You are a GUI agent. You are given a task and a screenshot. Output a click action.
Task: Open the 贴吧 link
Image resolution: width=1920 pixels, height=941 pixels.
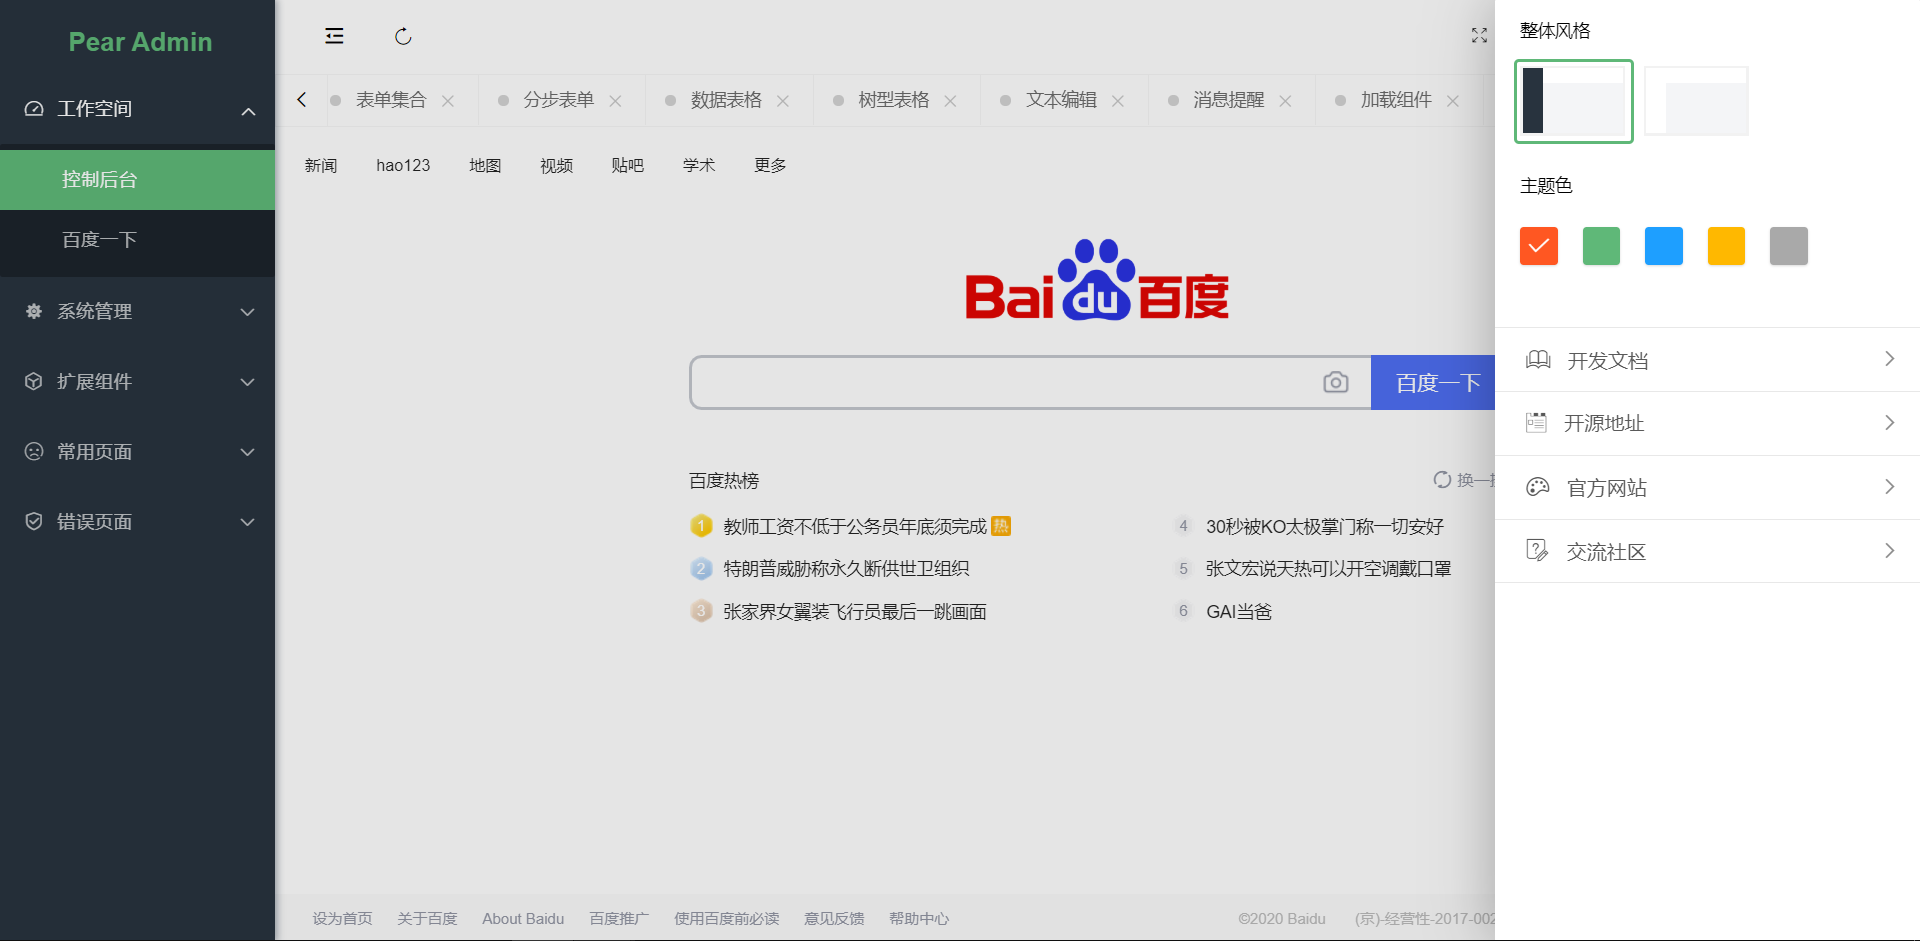tap(627, 165)
